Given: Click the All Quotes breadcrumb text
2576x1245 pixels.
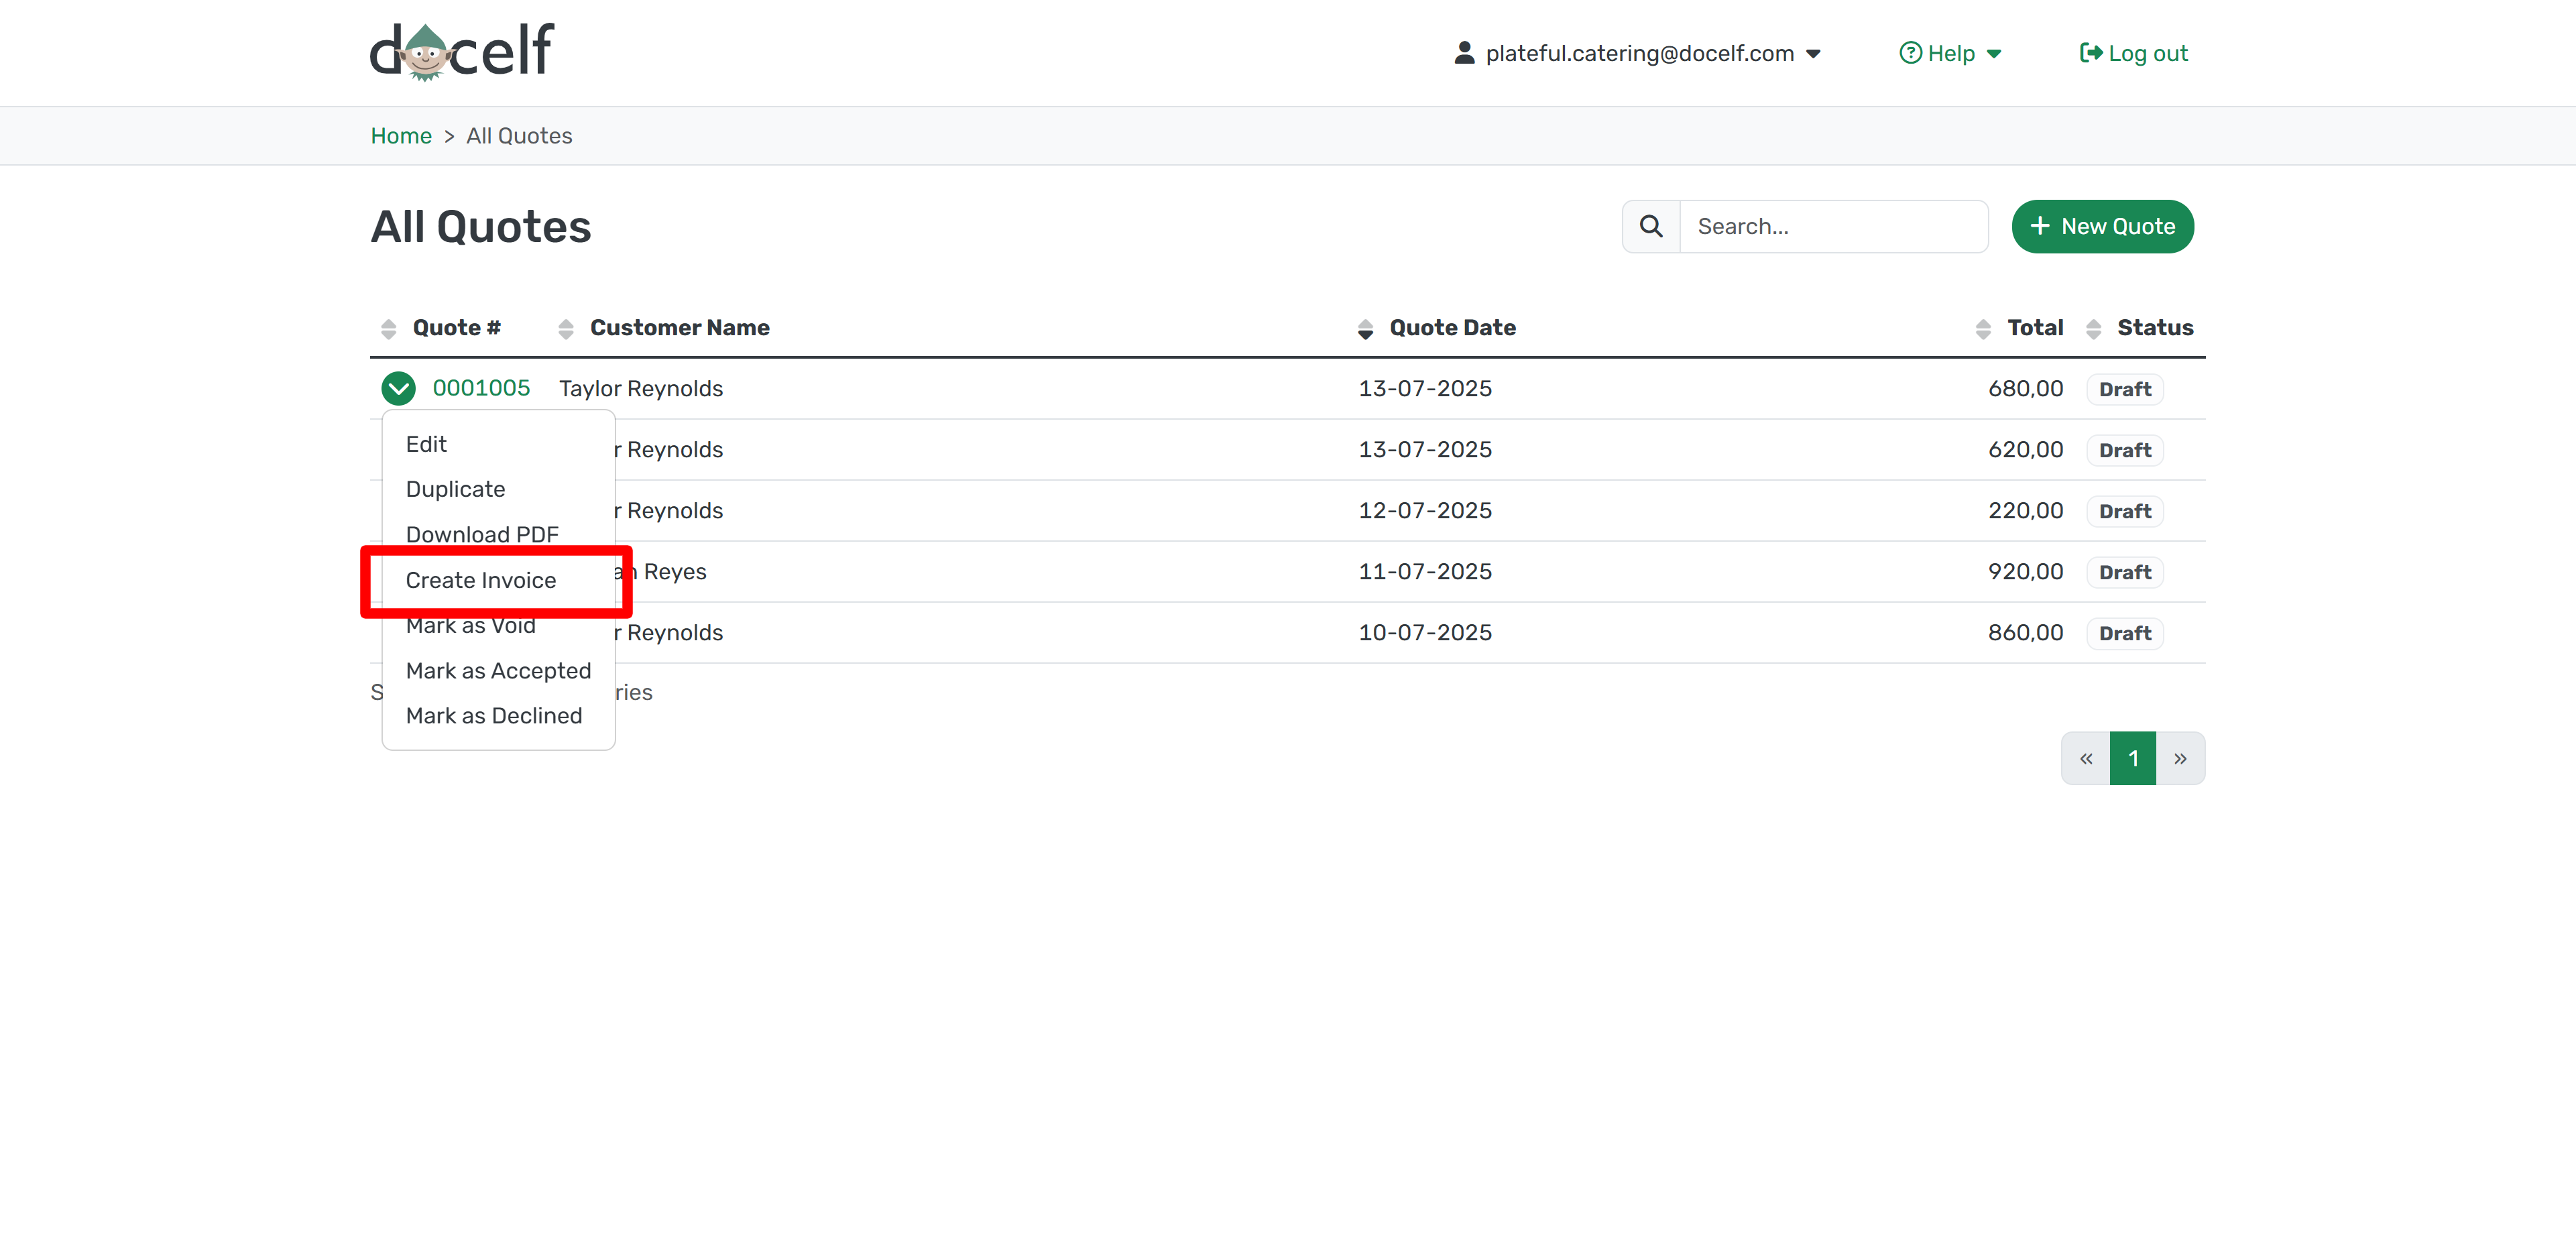Looking at the screenshot, I should 519,136.
